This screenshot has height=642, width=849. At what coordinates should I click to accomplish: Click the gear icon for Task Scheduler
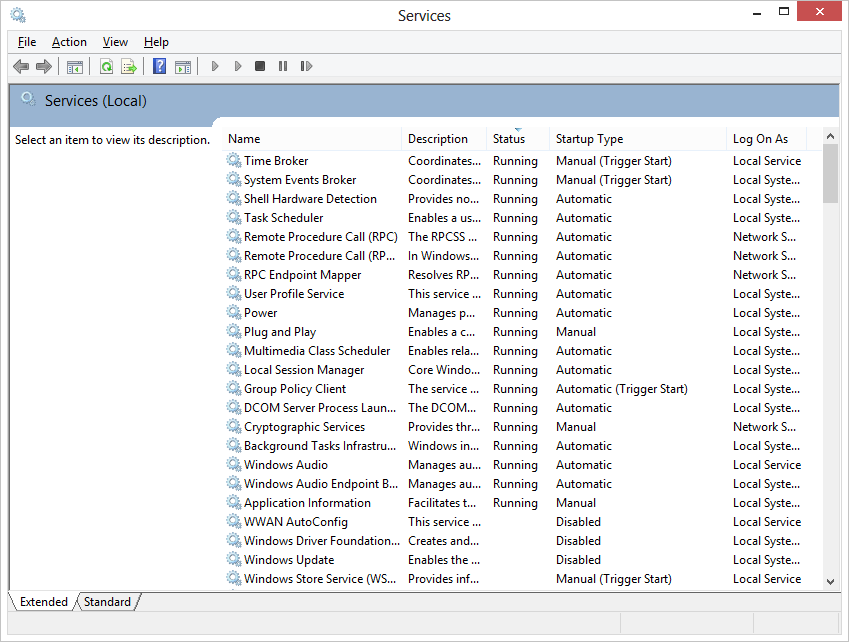click(x=234, y=217)
